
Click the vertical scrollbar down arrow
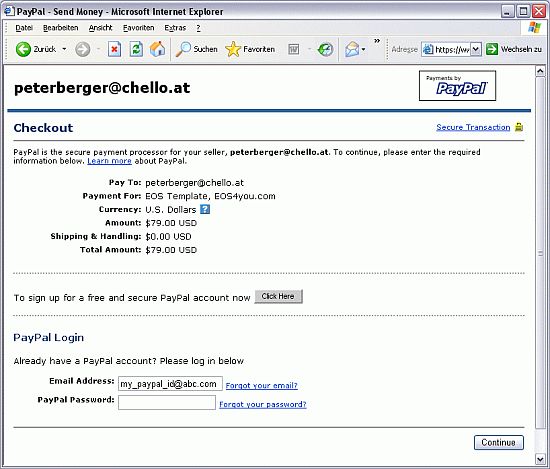(x=540, y=458)
